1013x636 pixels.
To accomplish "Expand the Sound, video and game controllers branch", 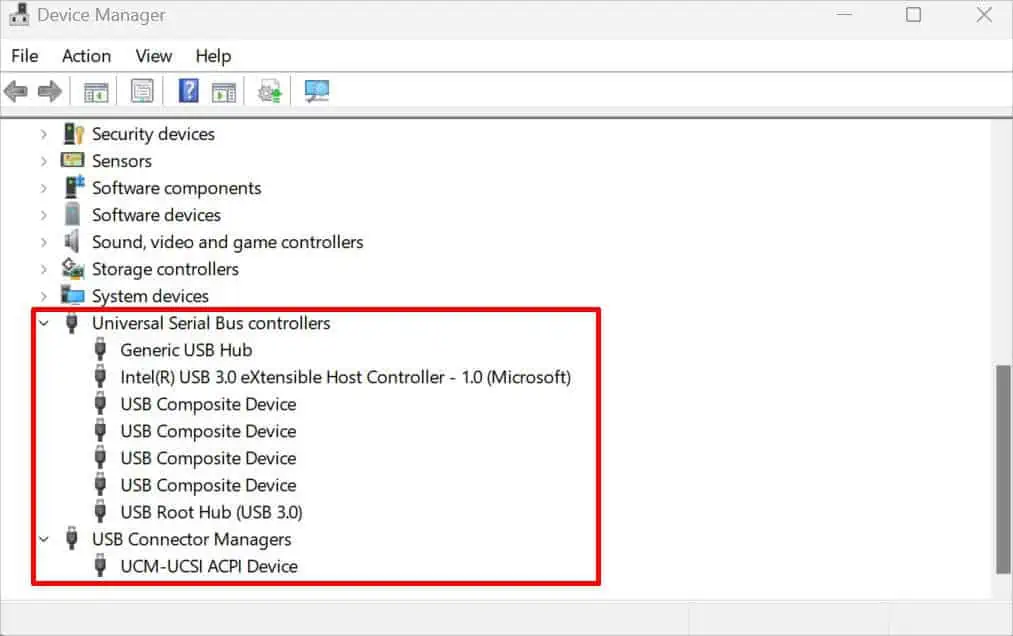I will [x=43, y=241].
